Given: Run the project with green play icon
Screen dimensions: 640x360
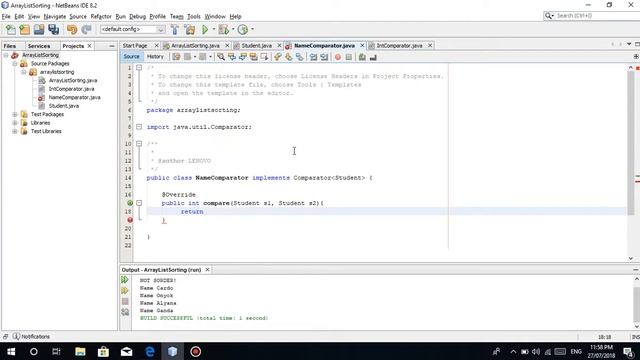Looking at the screenshot, I should click(x=205, y=29).
